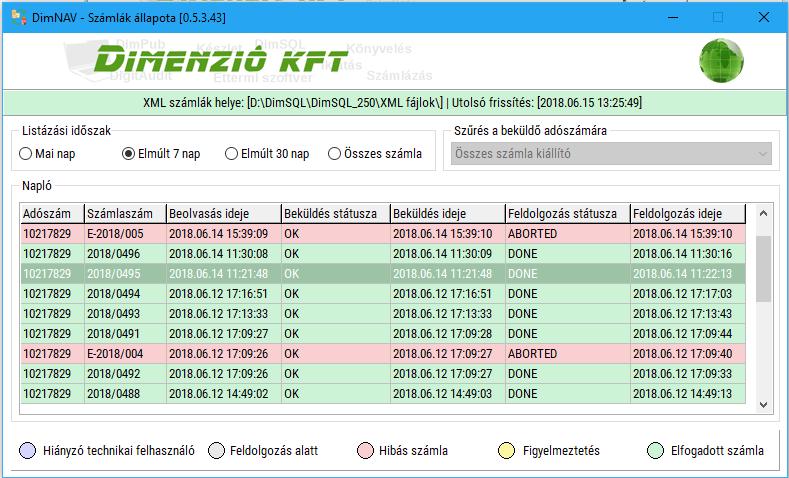Image resolution: width=789 pixels, height=478 pixels.
Task: Click tax number in row 2018/0491
Action: (47, 334)
